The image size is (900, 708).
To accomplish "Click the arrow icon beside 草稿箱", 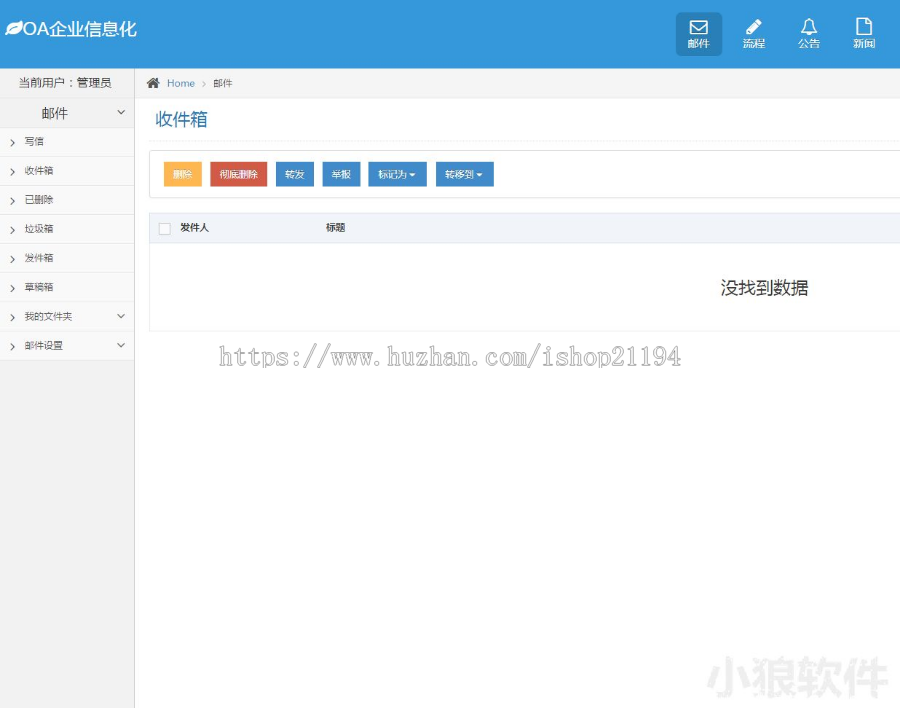I will click(13, 288).
